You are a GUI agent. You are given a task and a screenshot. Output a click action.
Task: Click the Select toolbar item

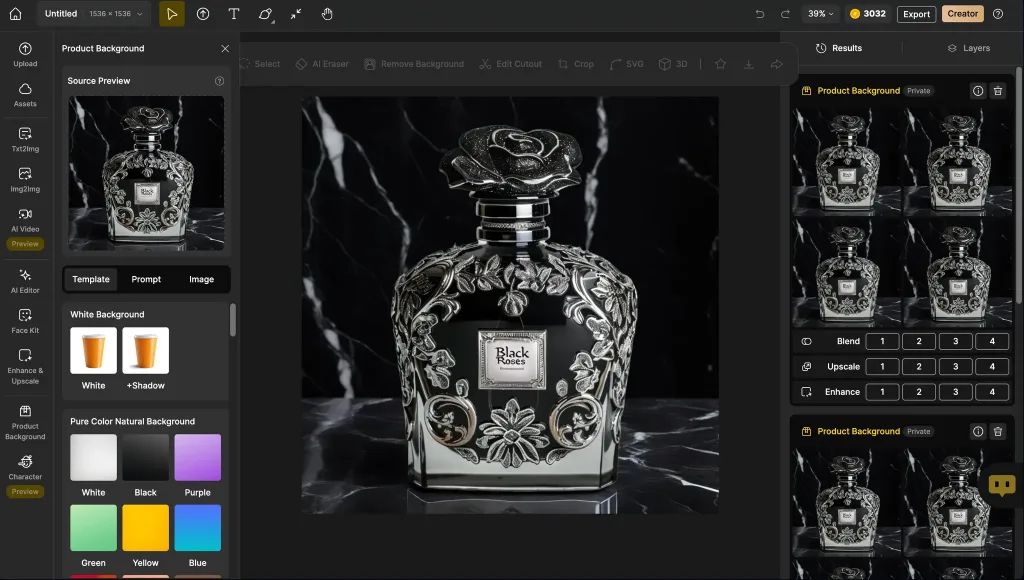(x=260, y=64)
